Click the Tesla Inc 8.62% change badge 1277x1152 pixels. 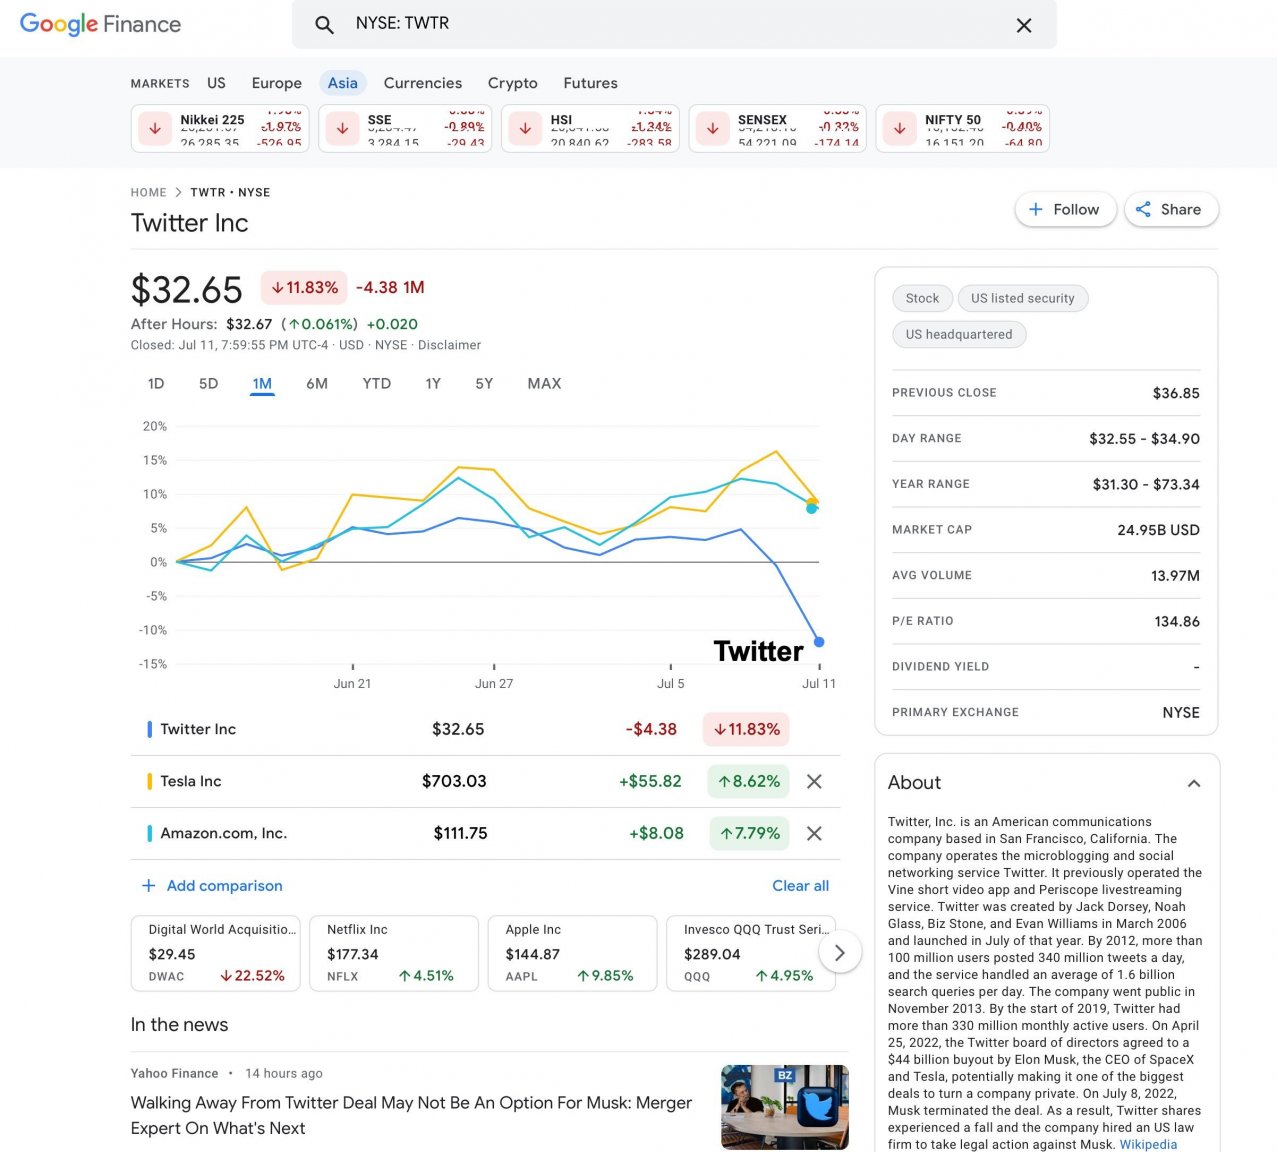click(749, 781)
